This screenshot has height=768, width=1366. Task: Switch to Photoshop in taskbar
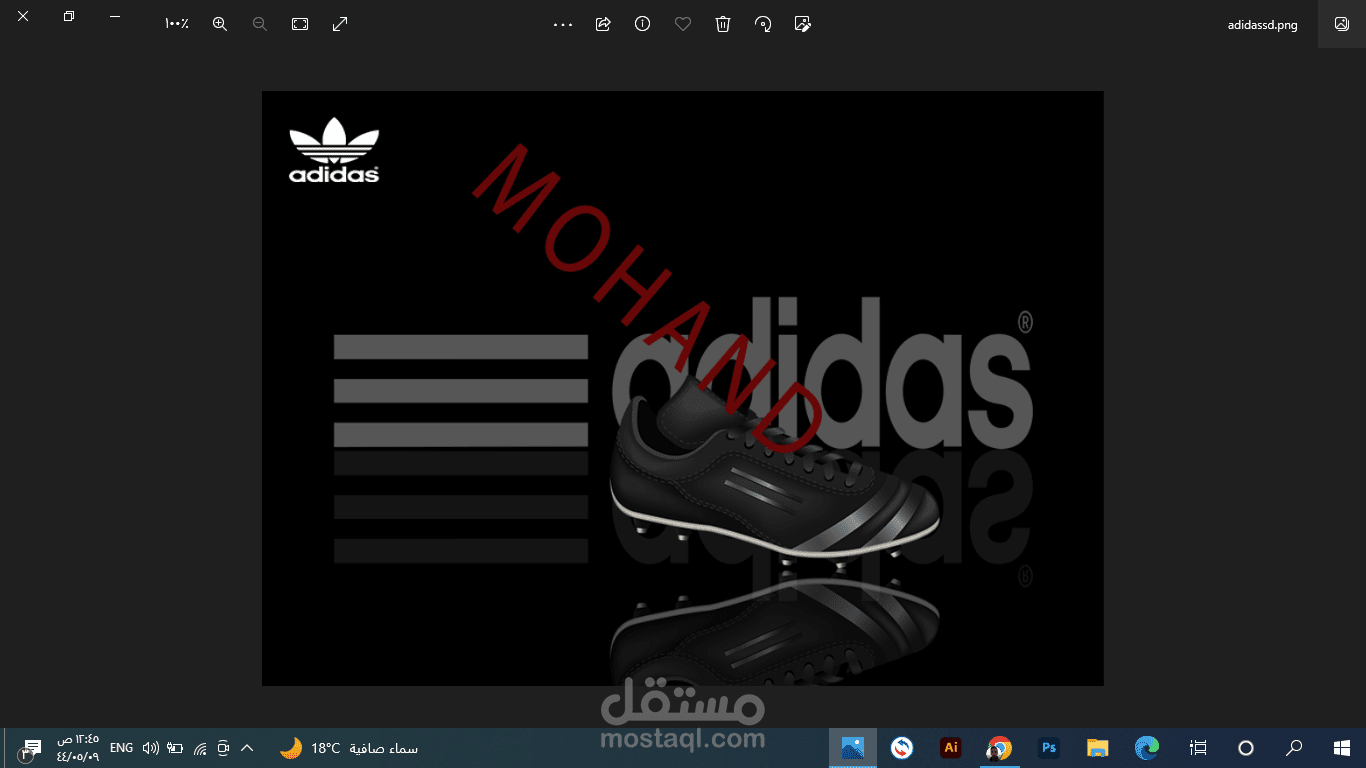pyautogui.click(x=1049, y=747)
